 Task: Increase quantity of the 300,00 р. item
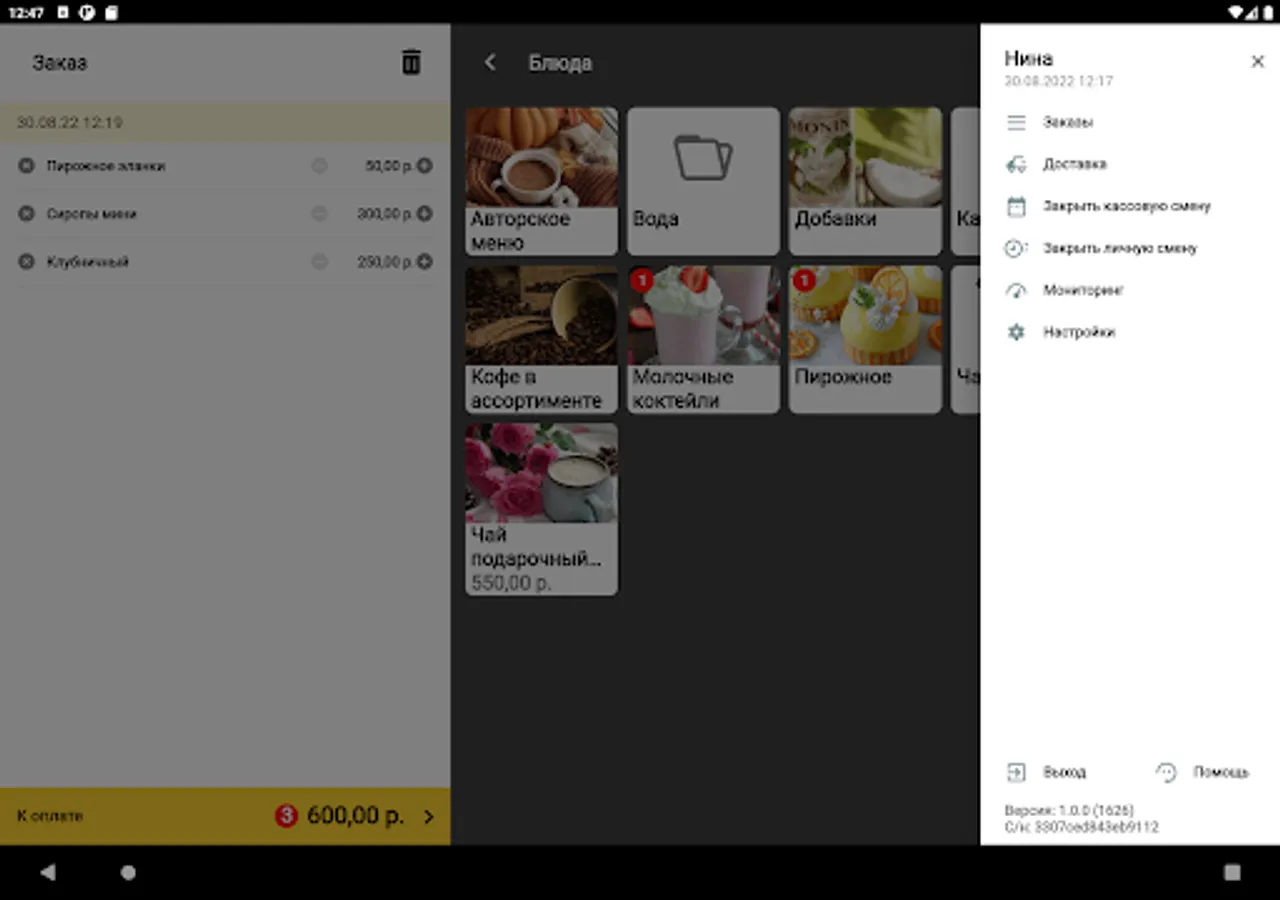click(x=425, y=214)
